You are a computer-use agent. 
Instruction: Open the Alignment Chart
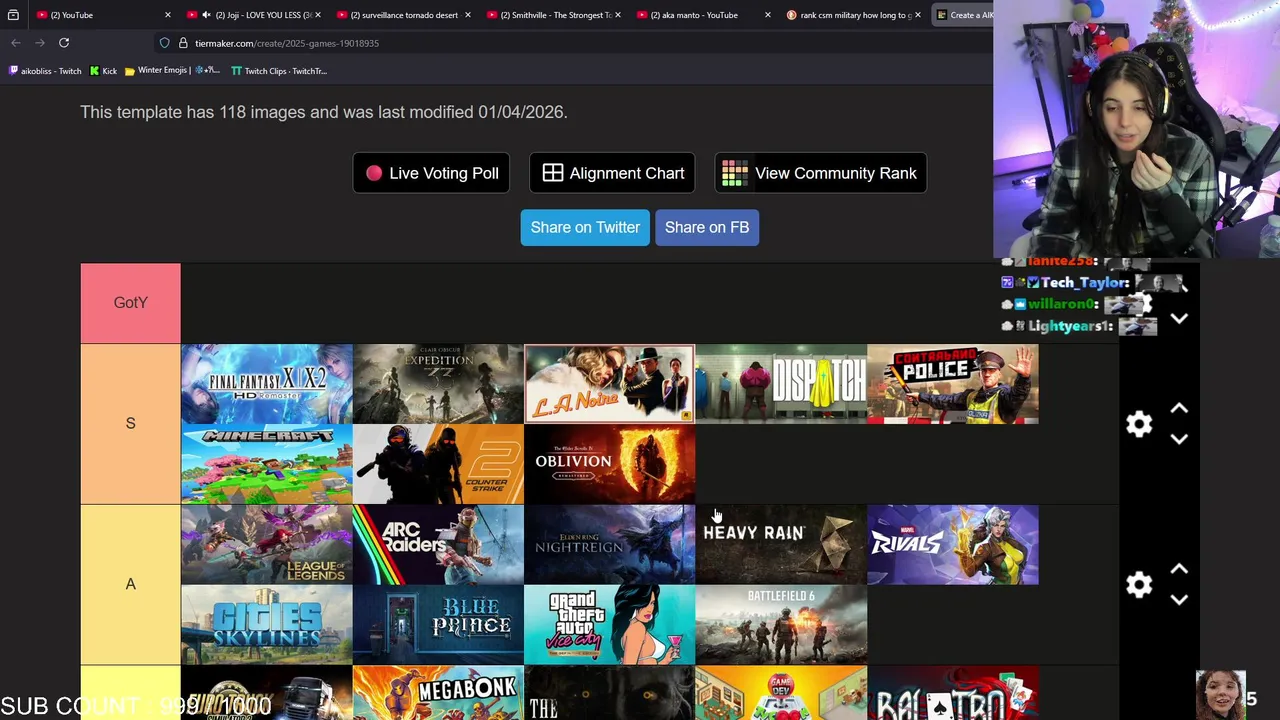coord(612,173)
